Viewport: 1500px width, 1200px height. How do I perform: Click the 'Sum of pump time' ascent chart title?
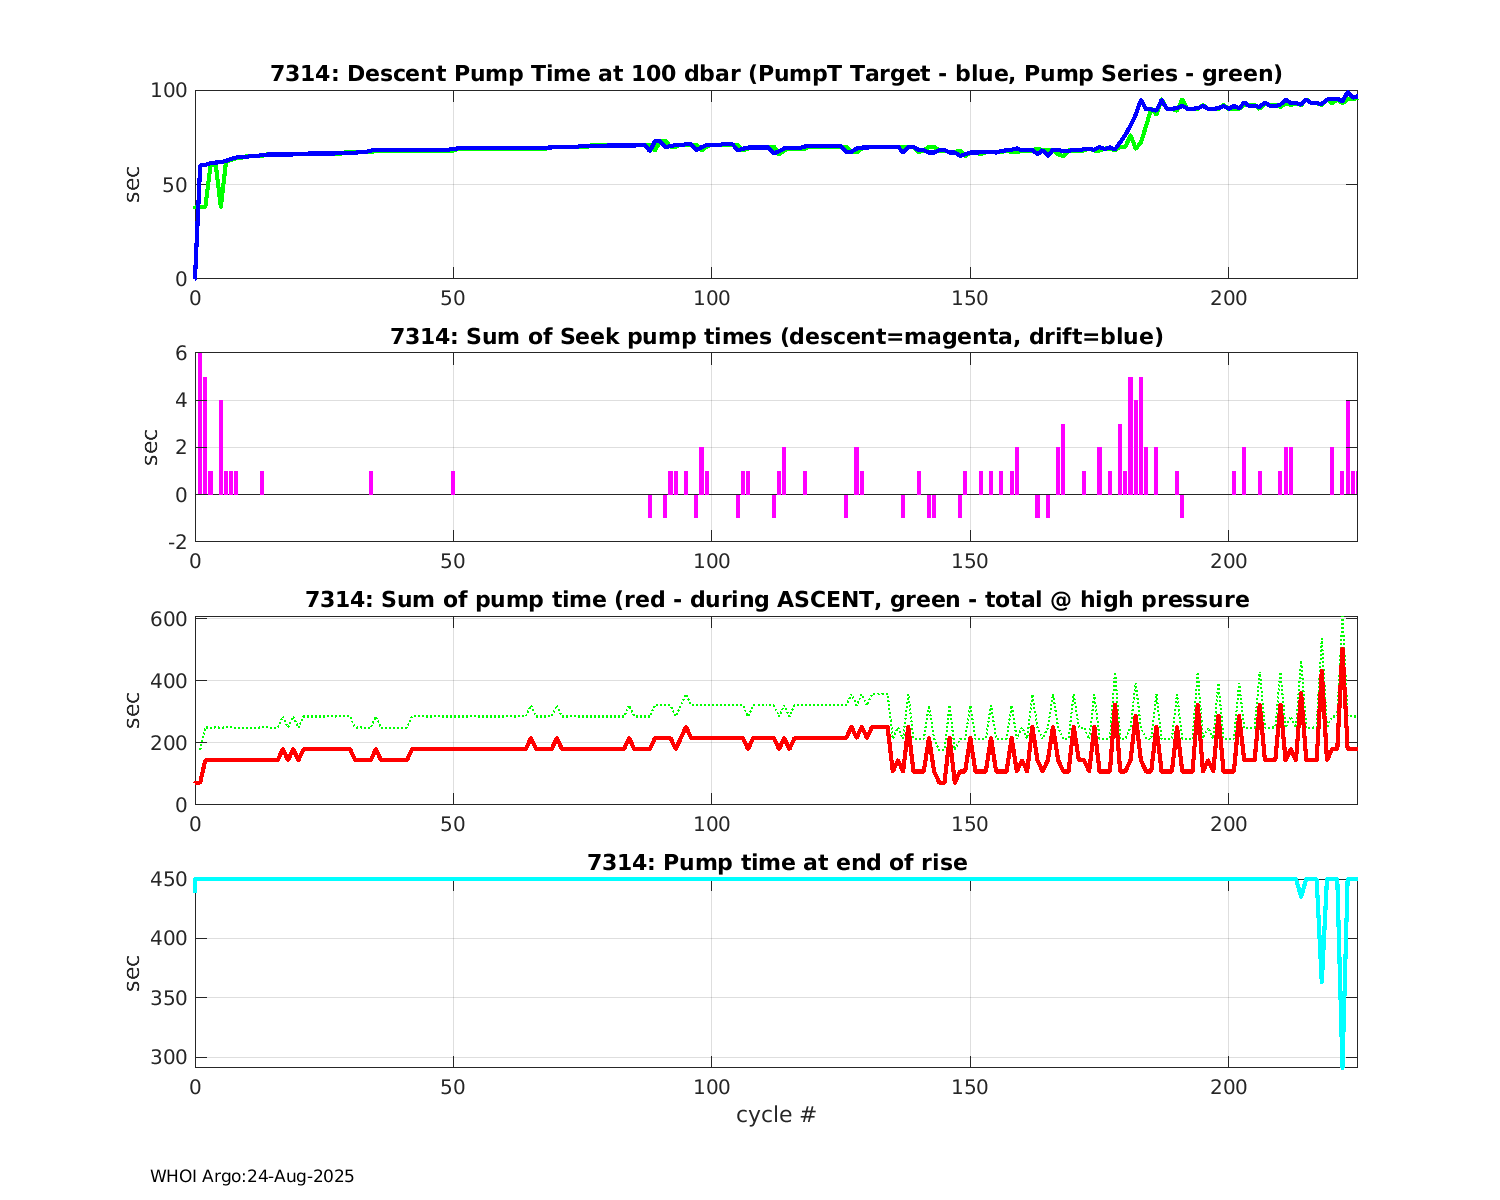click(x=776, y=600)
